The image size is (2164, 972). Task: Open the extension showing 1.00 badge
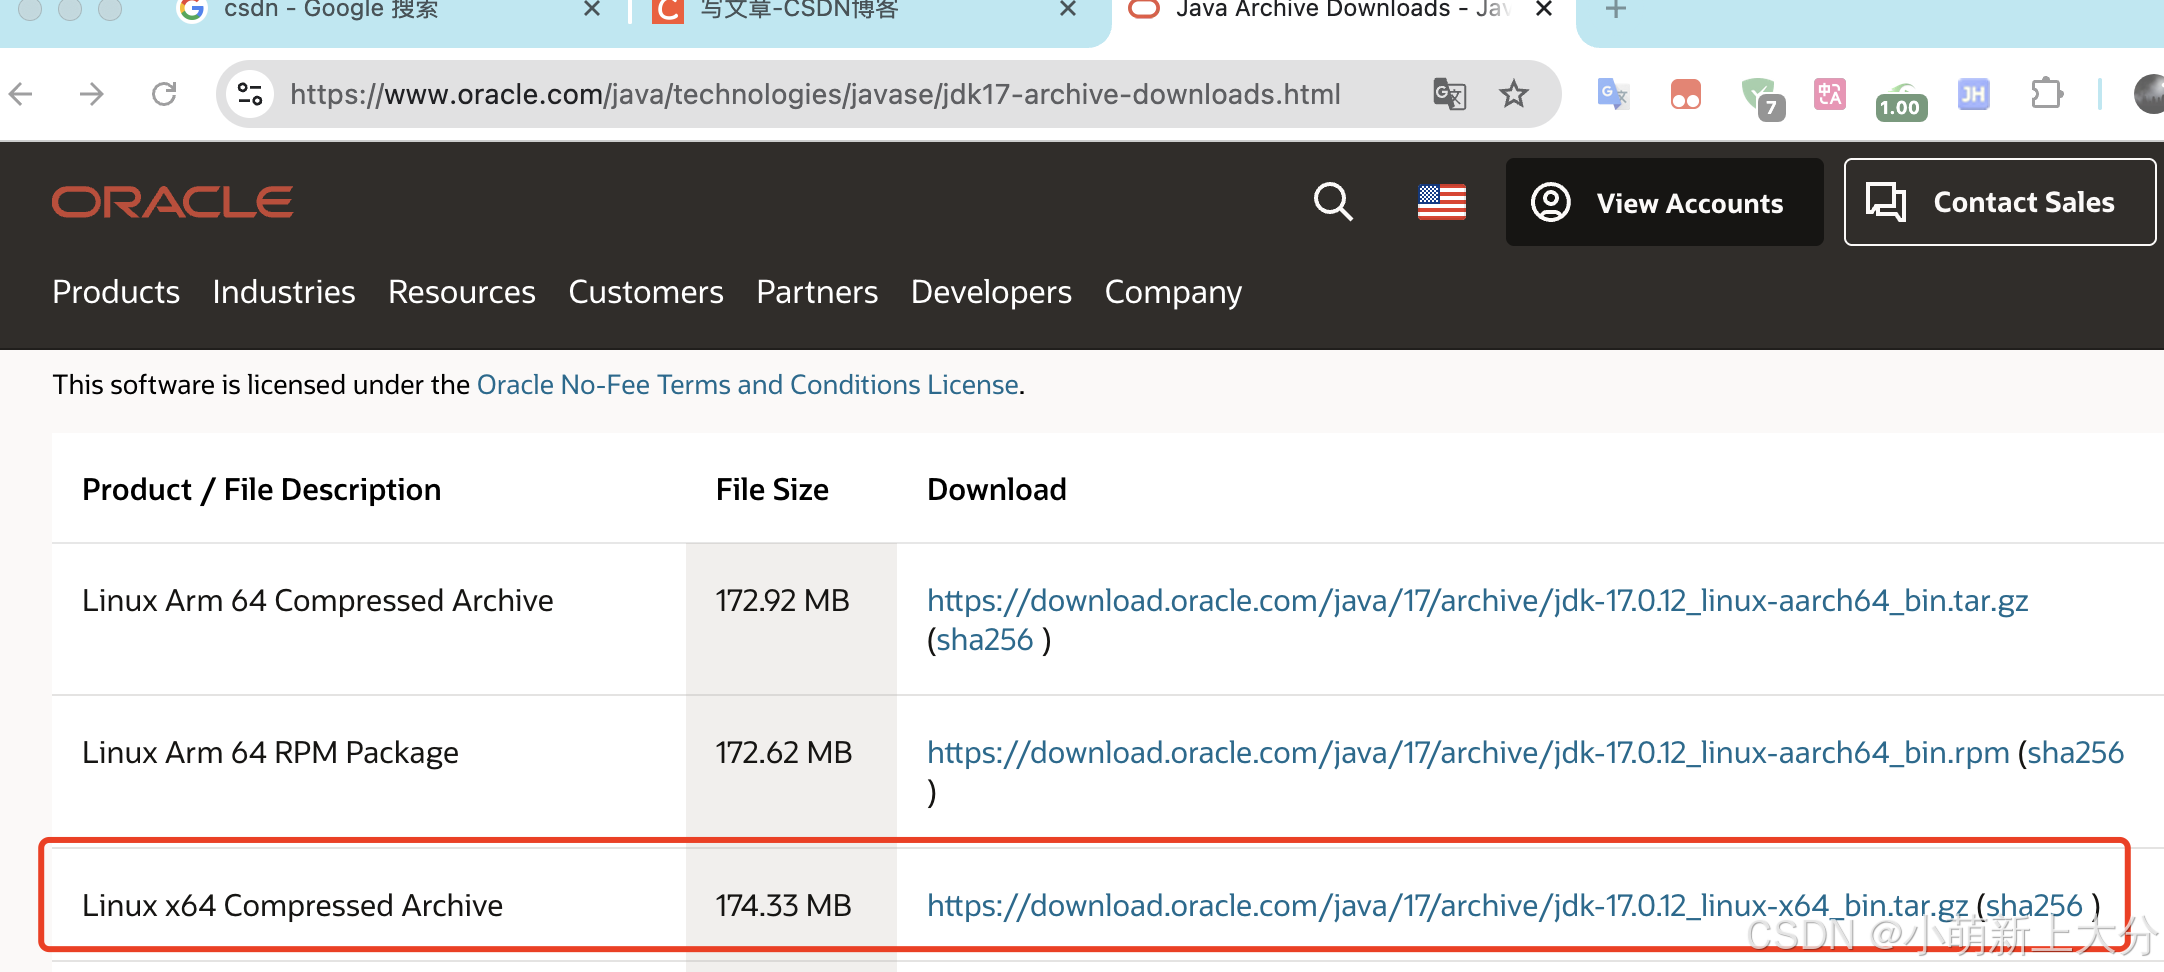click(1901, 101)
